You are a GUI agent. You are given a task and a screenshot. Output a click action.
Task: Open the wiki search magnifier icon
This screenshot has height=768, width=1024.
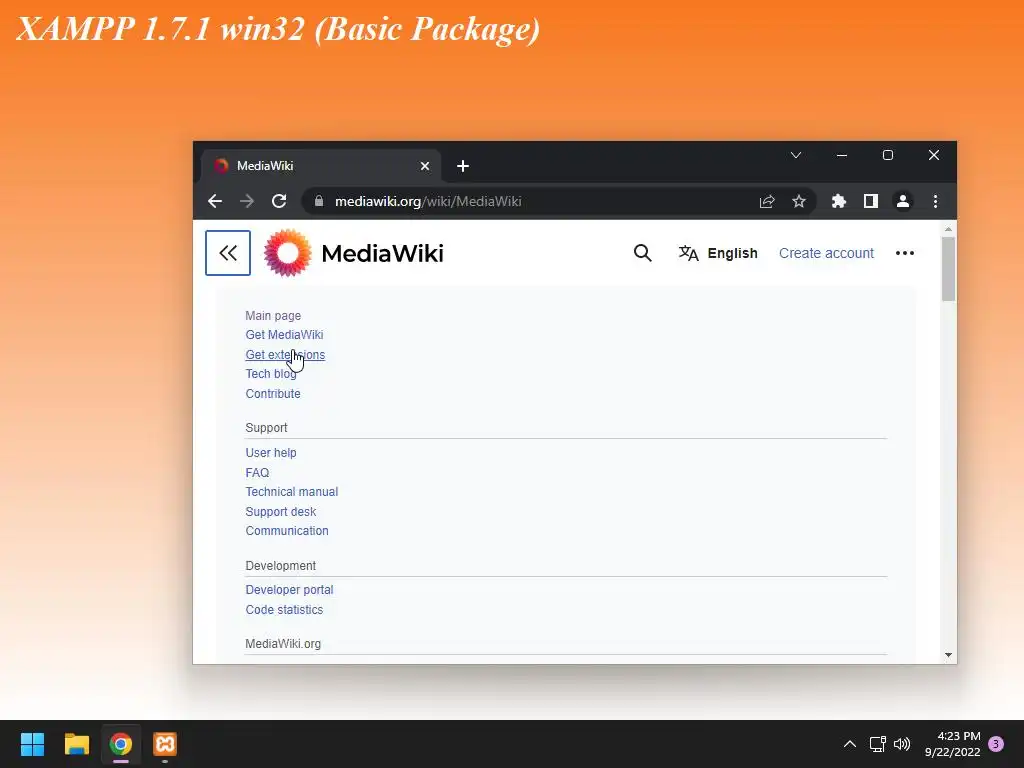pyautogui.click(x=643, y=253)
